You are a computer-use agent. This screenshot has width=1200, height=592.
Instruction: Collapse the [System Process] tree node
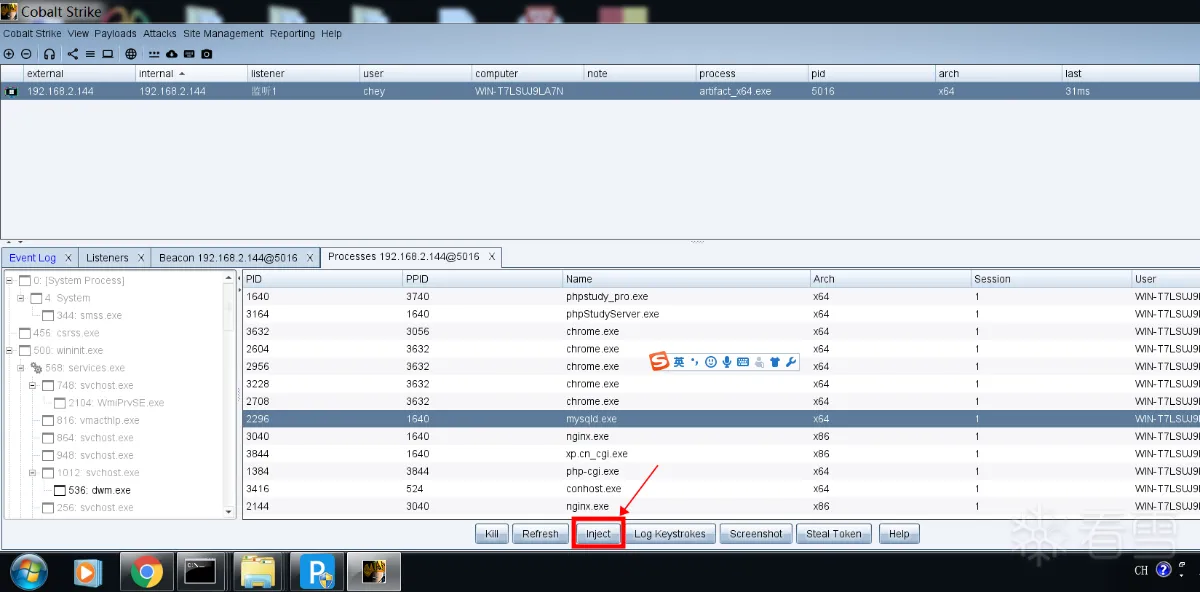pos(10,281)
